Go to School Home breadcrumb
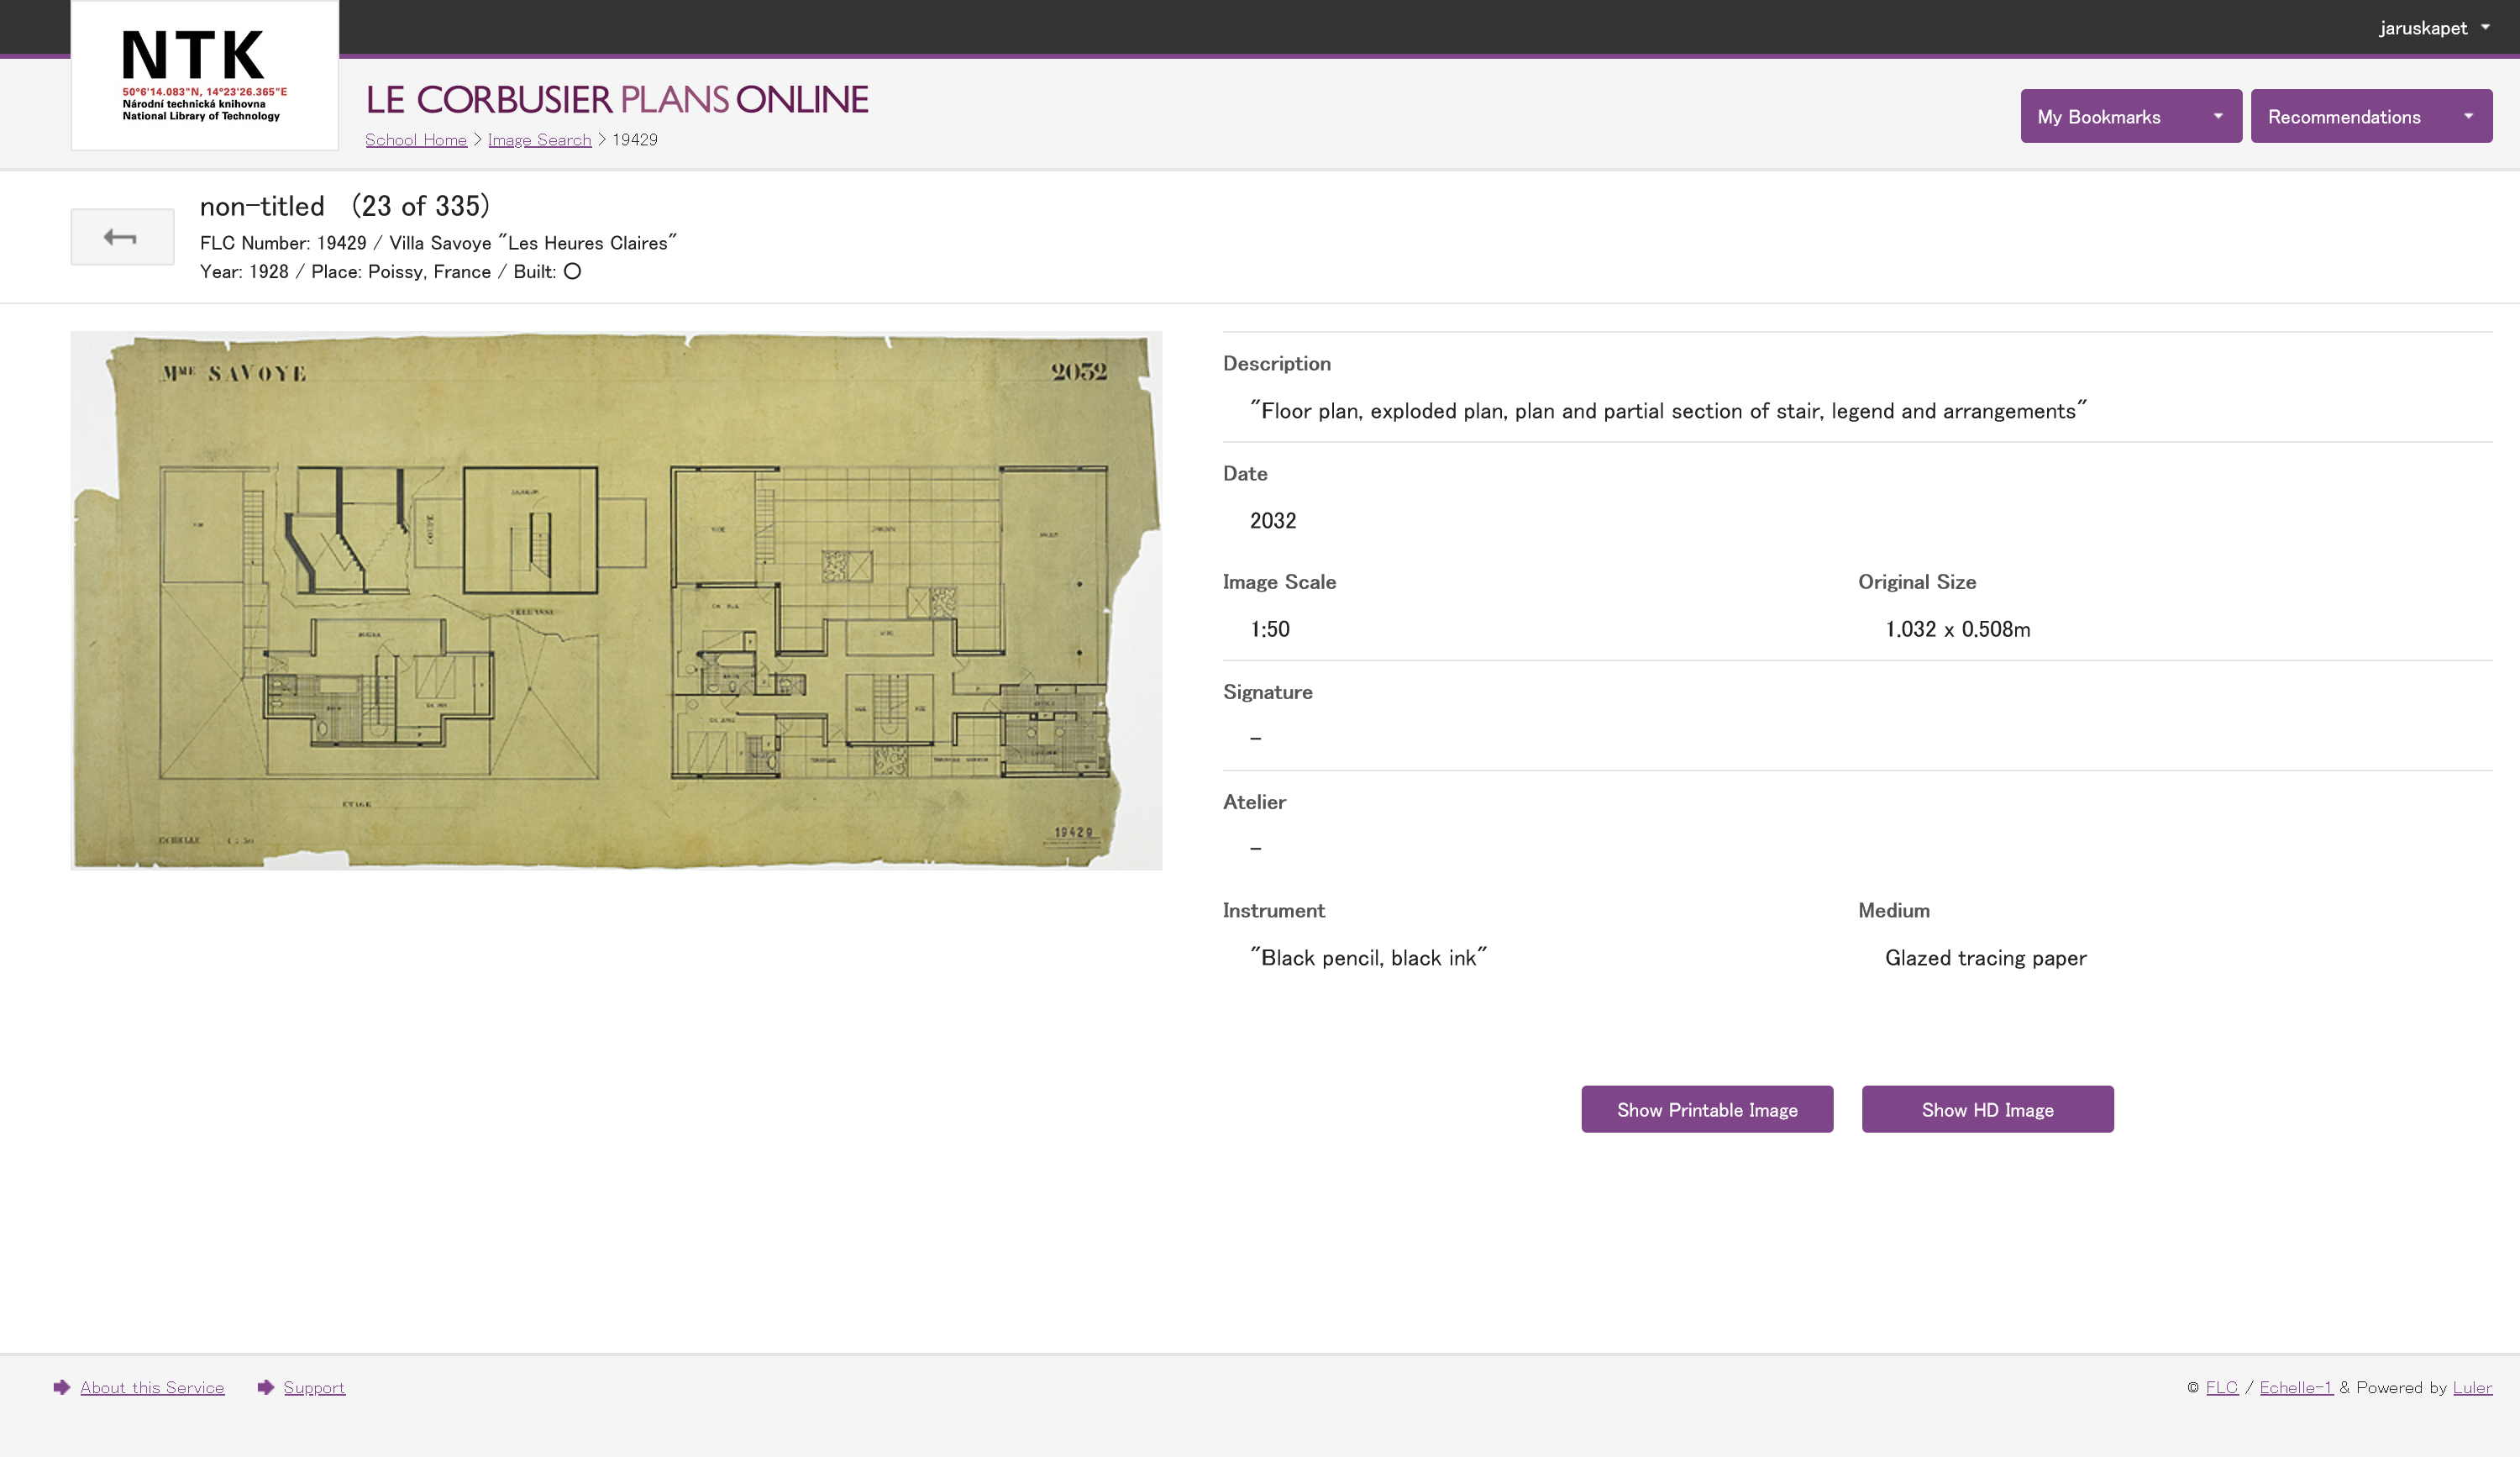The image size is (2520, 1457). (416, 140)
